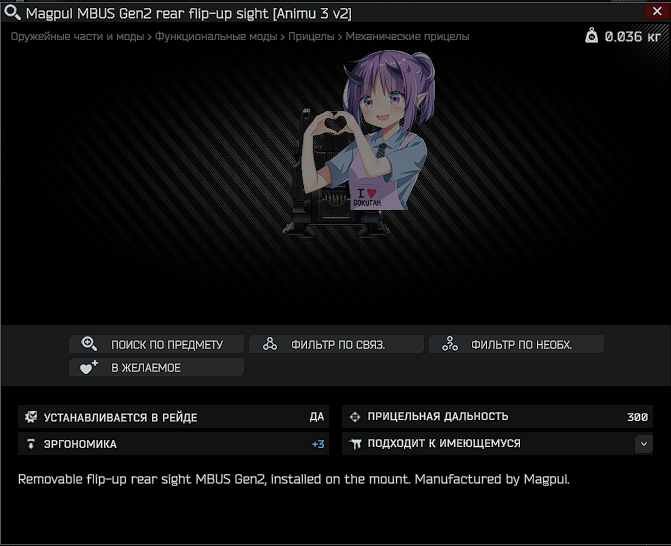Go to Функциональные моды breadcrumb
671x546 pixels.
[x=216, y=36]
